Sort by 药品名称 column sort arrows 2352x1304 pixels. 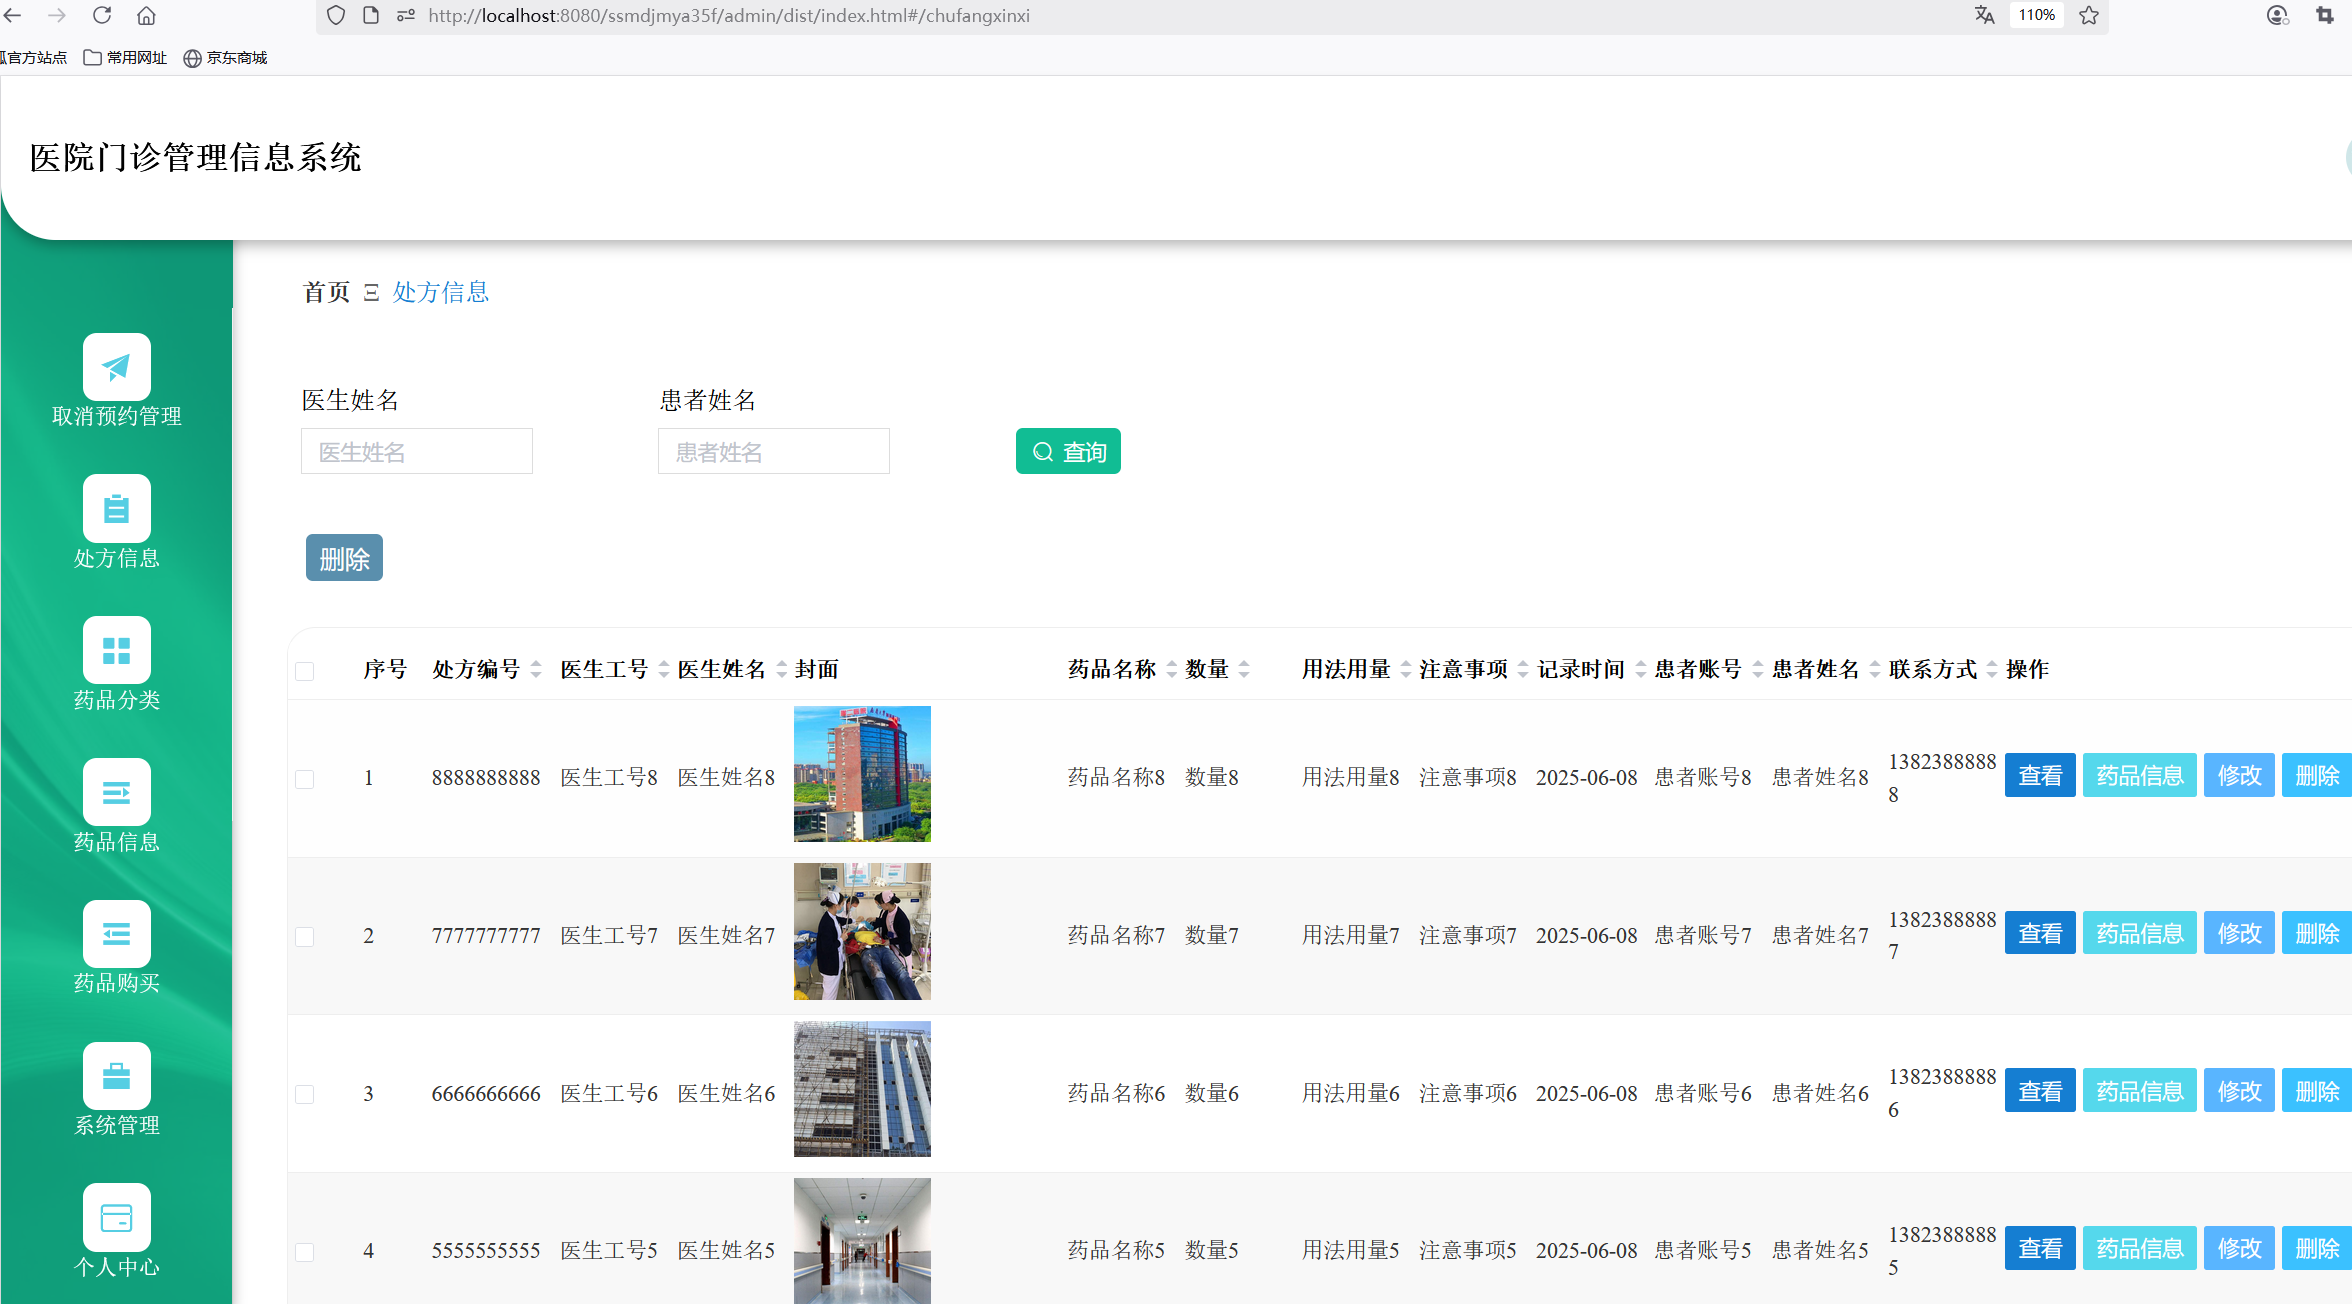click(x=1171, y=670)
